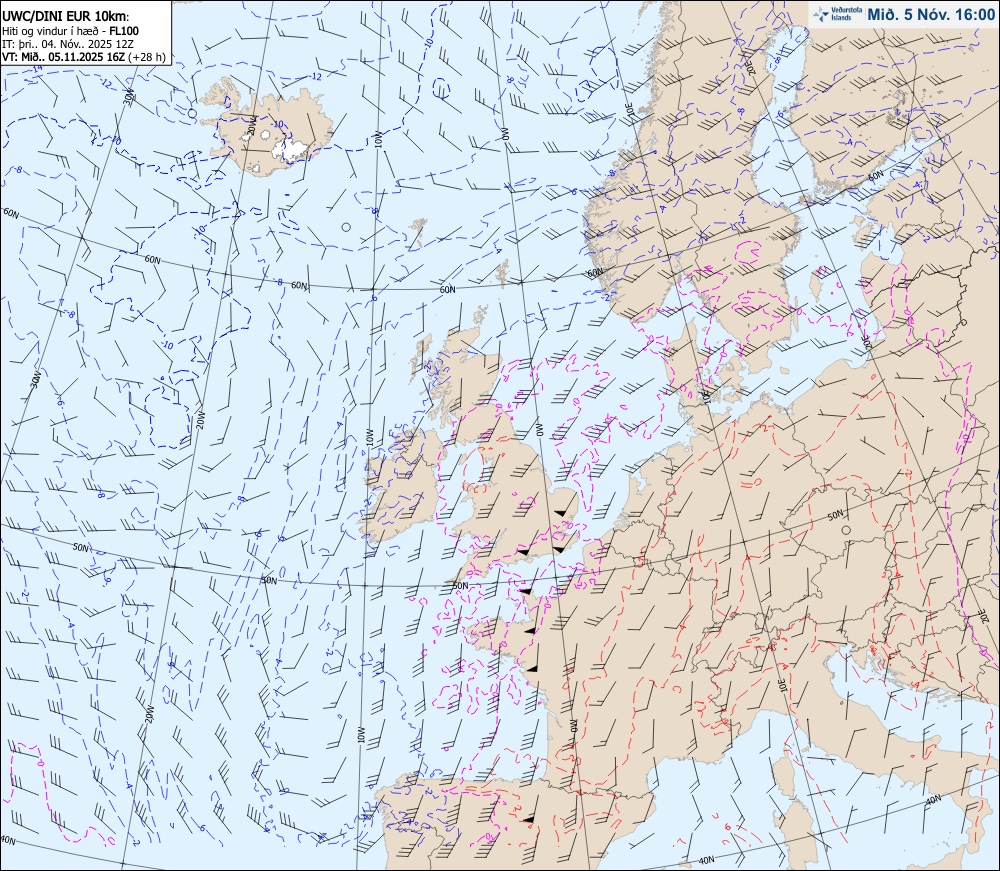The width and height of the screenshot is (1000, 871).
Task: Click the 60N label near Shetland
Action: coord(448,289)
